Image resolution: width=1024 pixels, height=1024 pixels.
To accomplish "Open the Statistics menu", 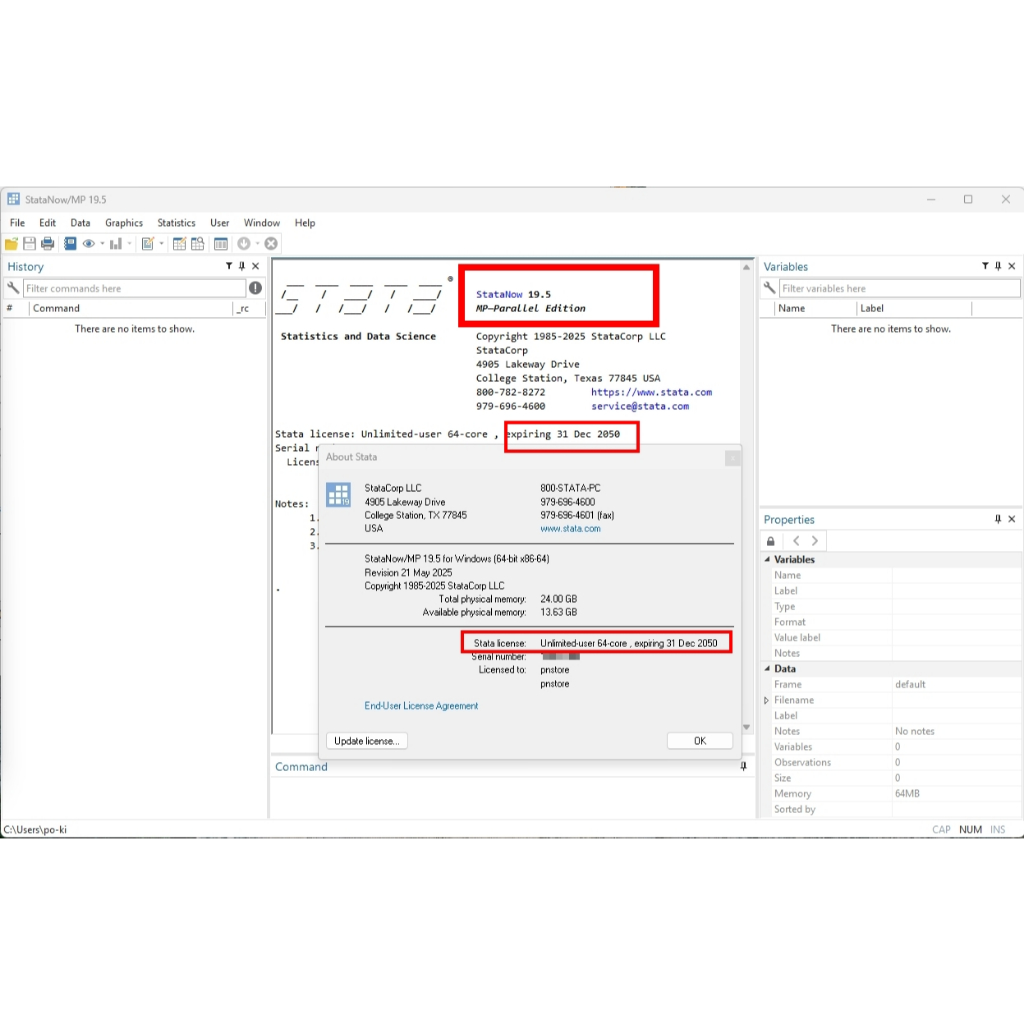I will [176, 223].
